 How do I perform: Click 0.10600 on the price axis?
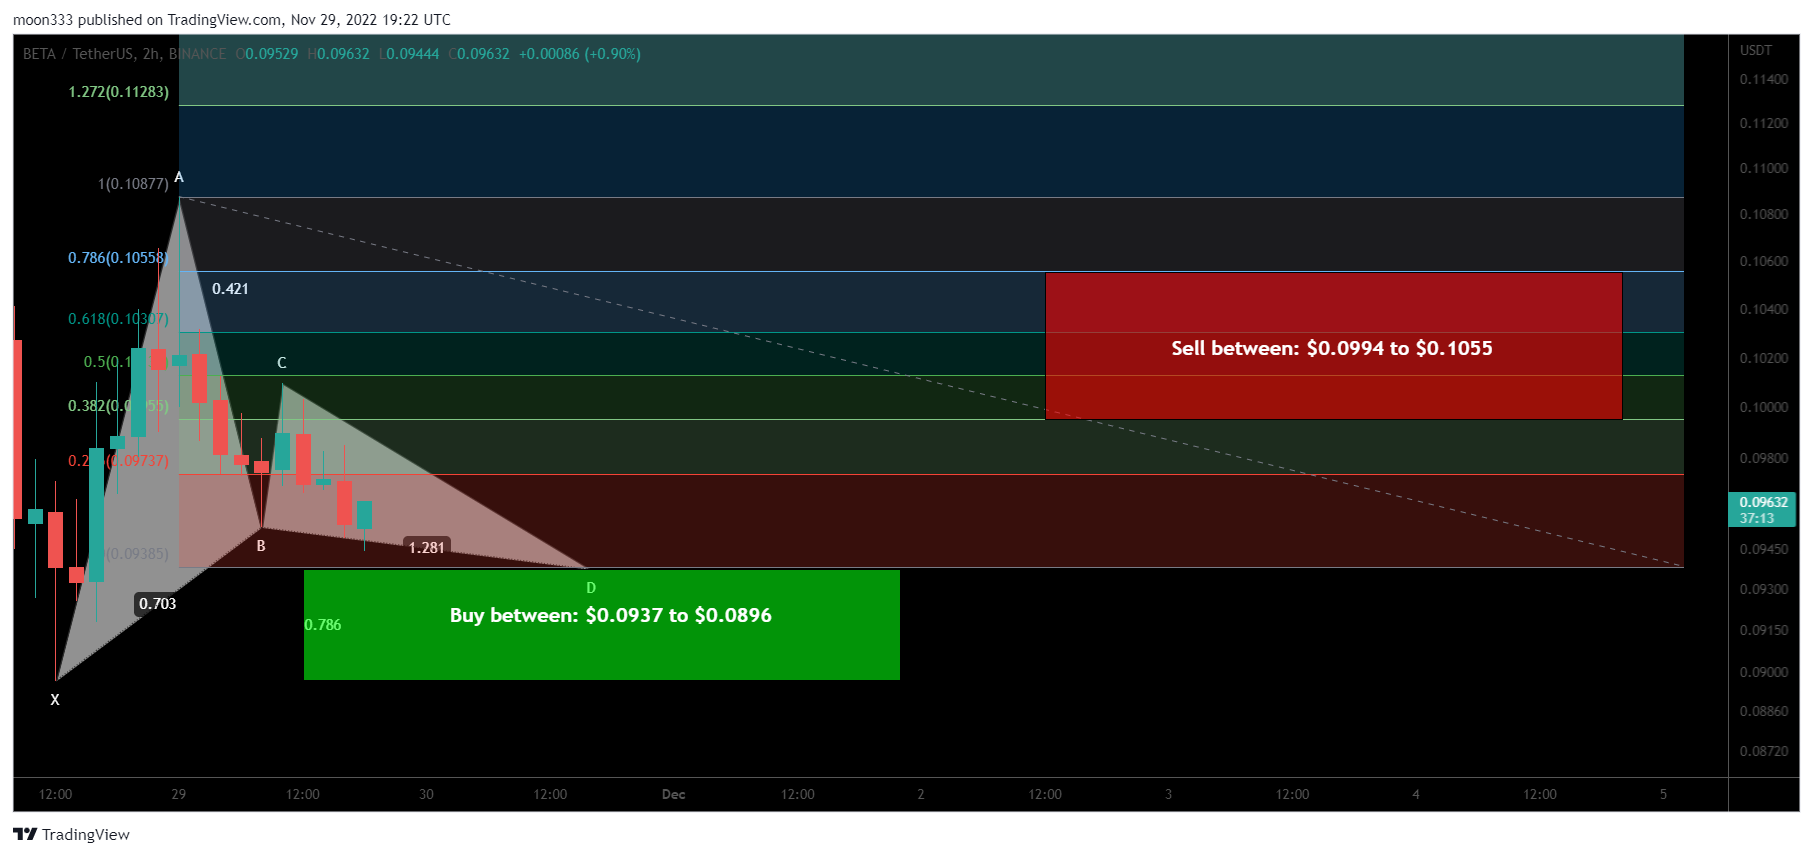click(1764, 261)
